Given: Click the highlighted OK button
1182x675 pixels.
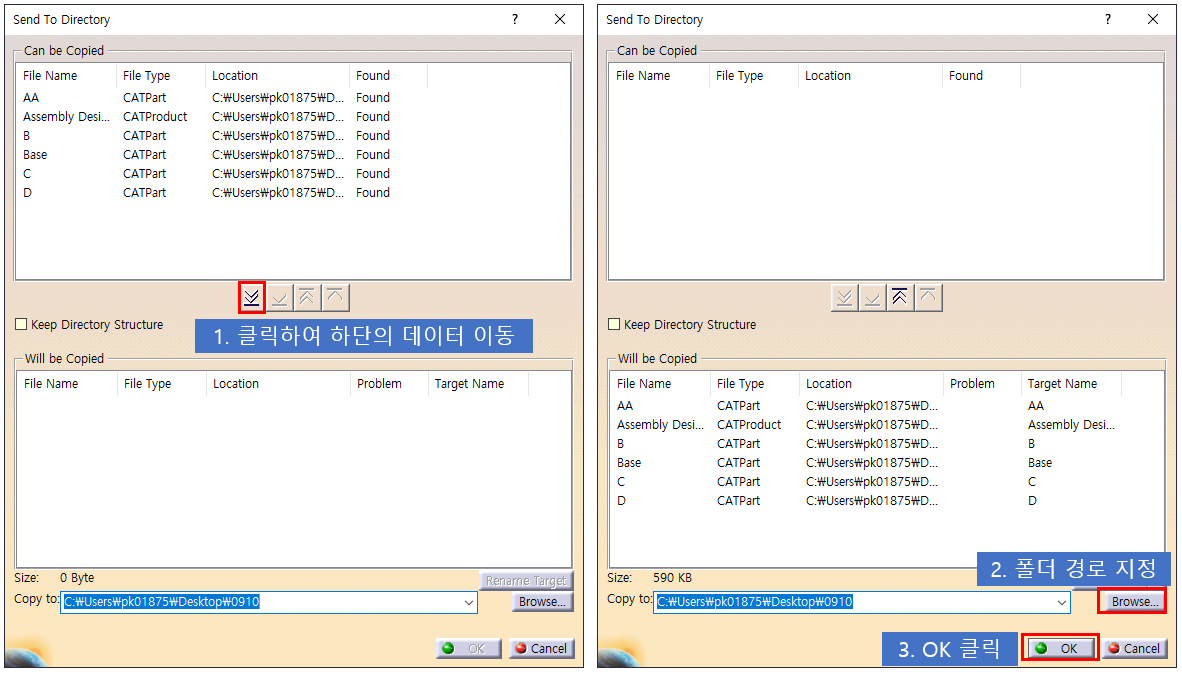Looking at the screenshot, I should [1059, 647].
